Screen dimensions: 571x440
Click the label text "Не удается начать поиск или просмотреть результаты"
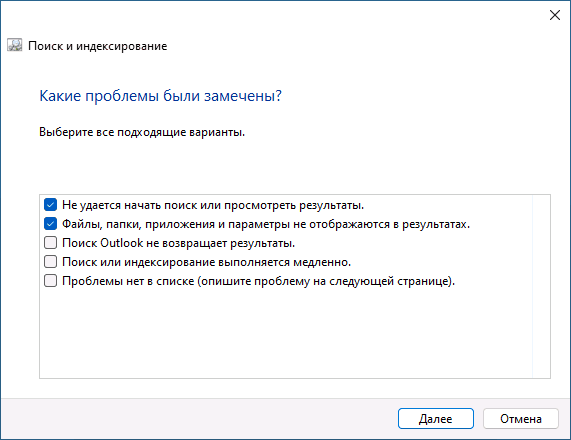point(213,205)
